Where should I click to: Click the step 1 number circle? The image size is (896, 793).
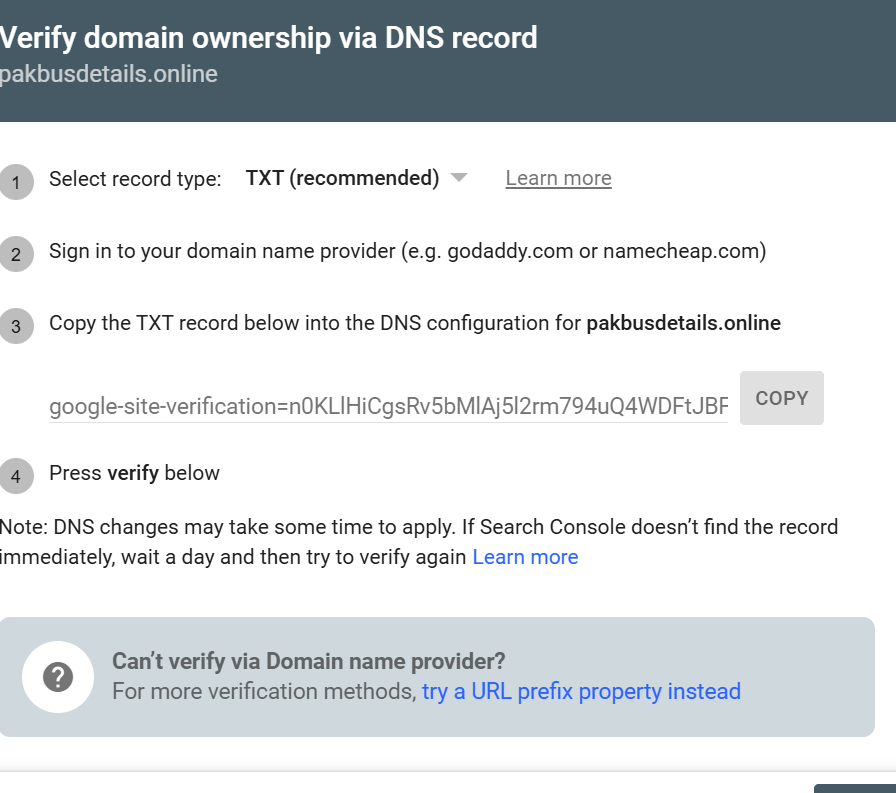pos(16,182)
